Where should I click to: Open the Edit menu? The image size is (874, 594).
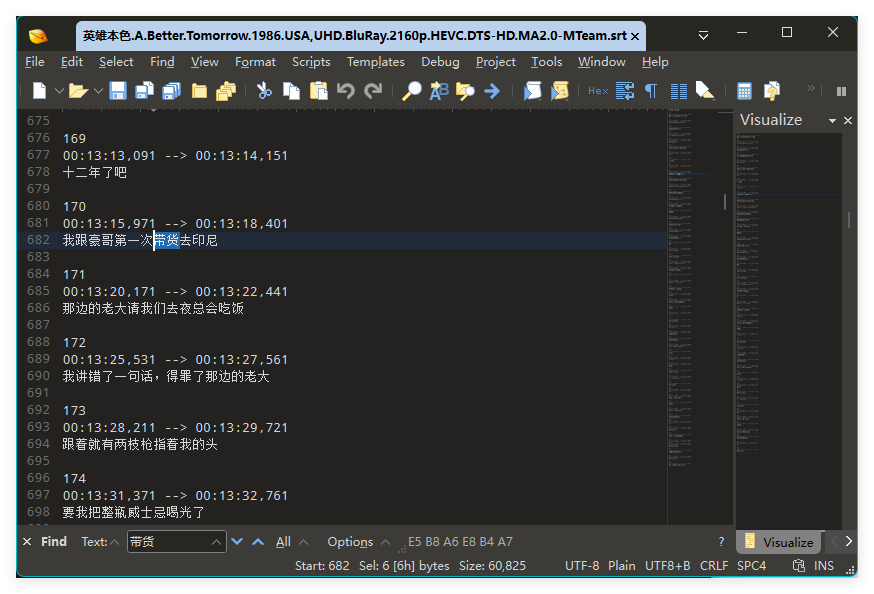pyautogui.click(x=71, y=62)
